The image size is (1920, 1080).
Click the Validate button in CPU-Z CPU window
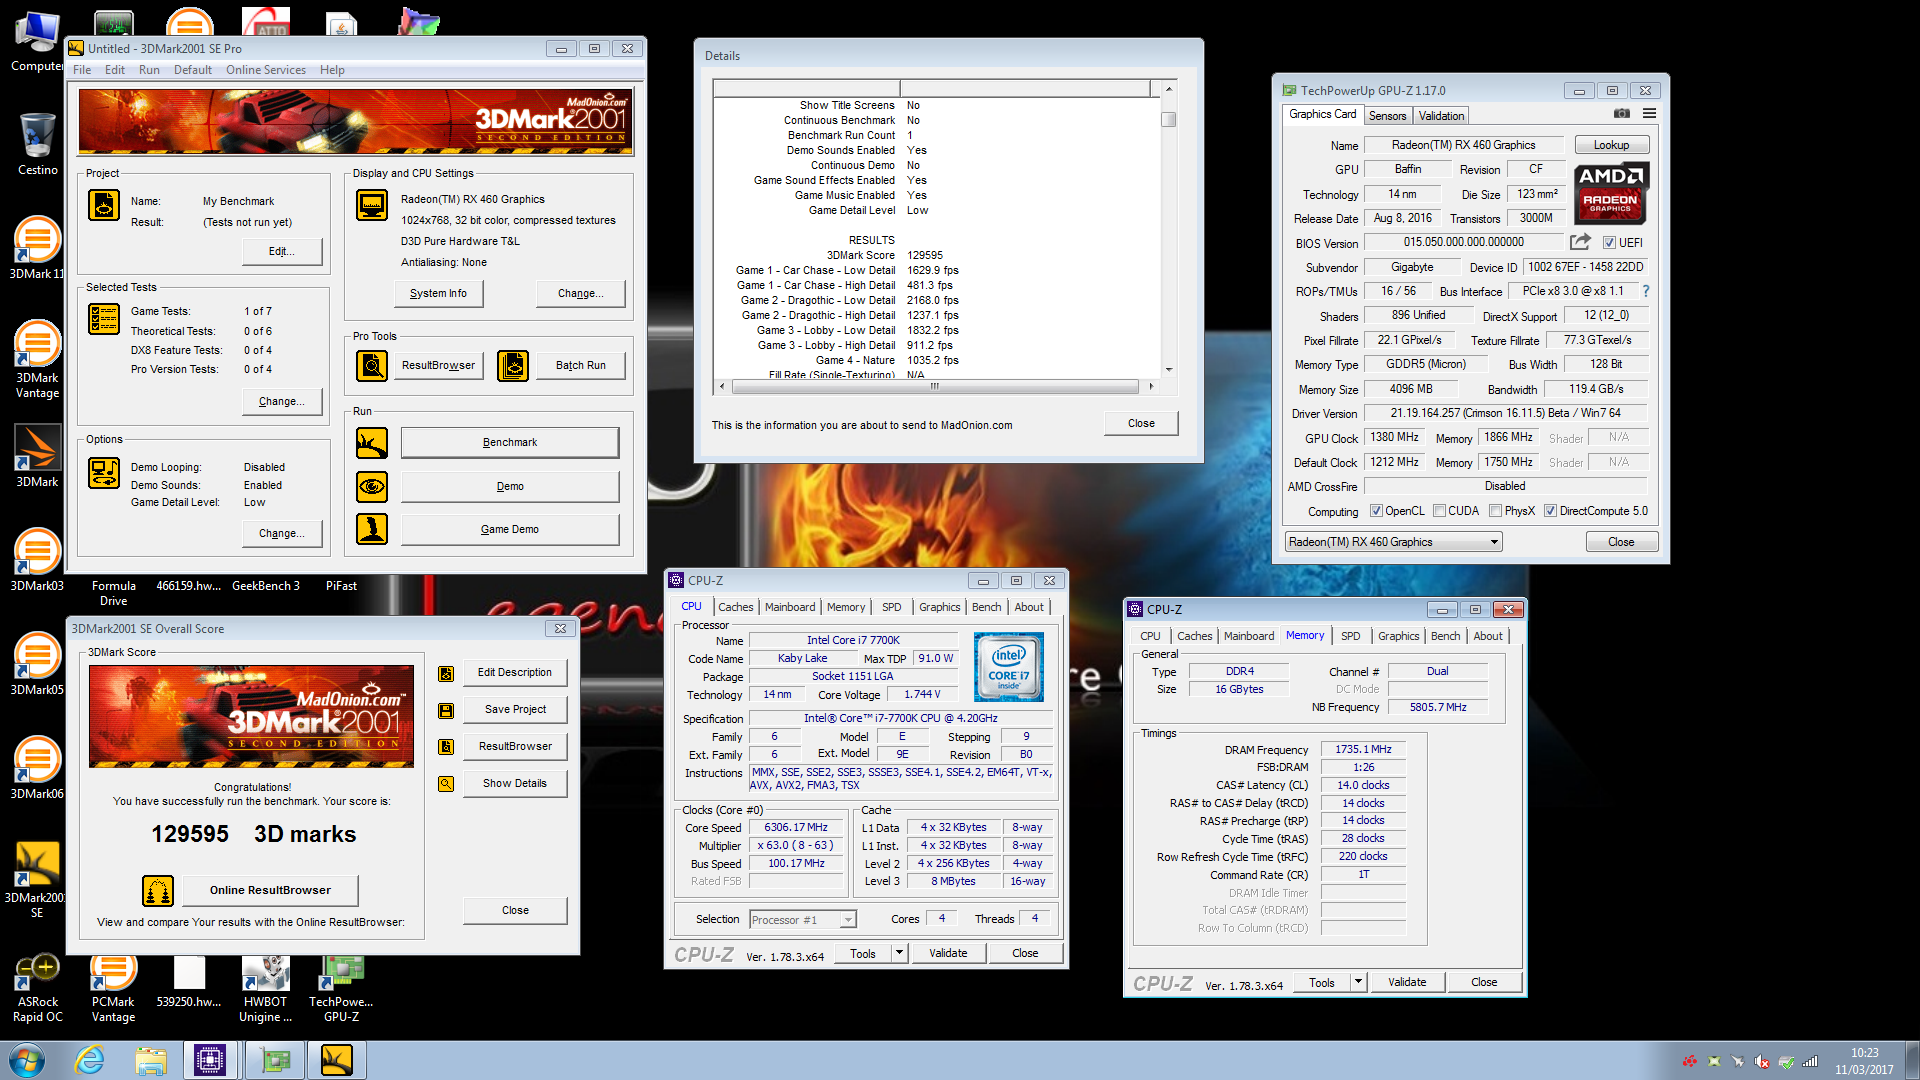948,953
